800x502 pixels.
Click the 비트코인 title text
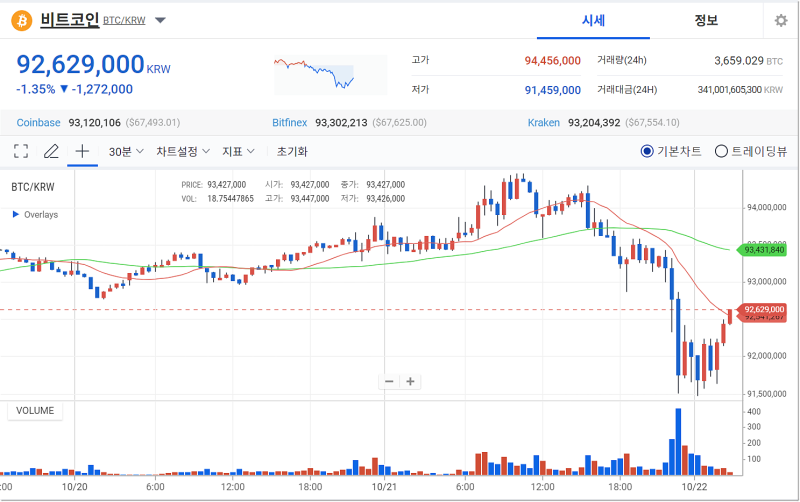[69, 20]
